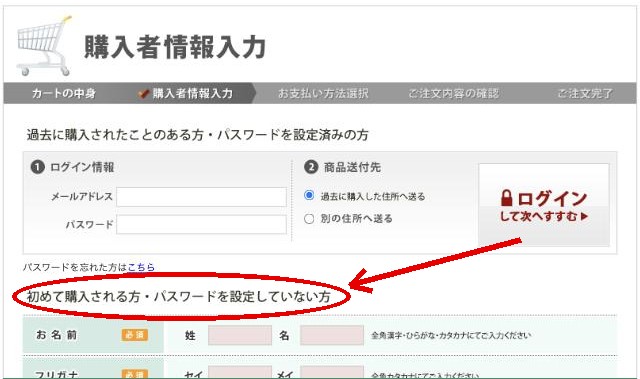The image size is (640, 379).
Task: Select 別の住所へ送る radio option
Action: 309,219
